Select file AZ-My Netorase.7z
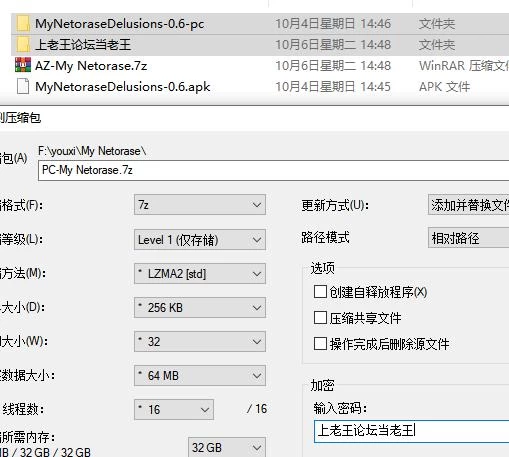Image resolution: width=509 pixels, height=457 pixels. click(91, 66)
